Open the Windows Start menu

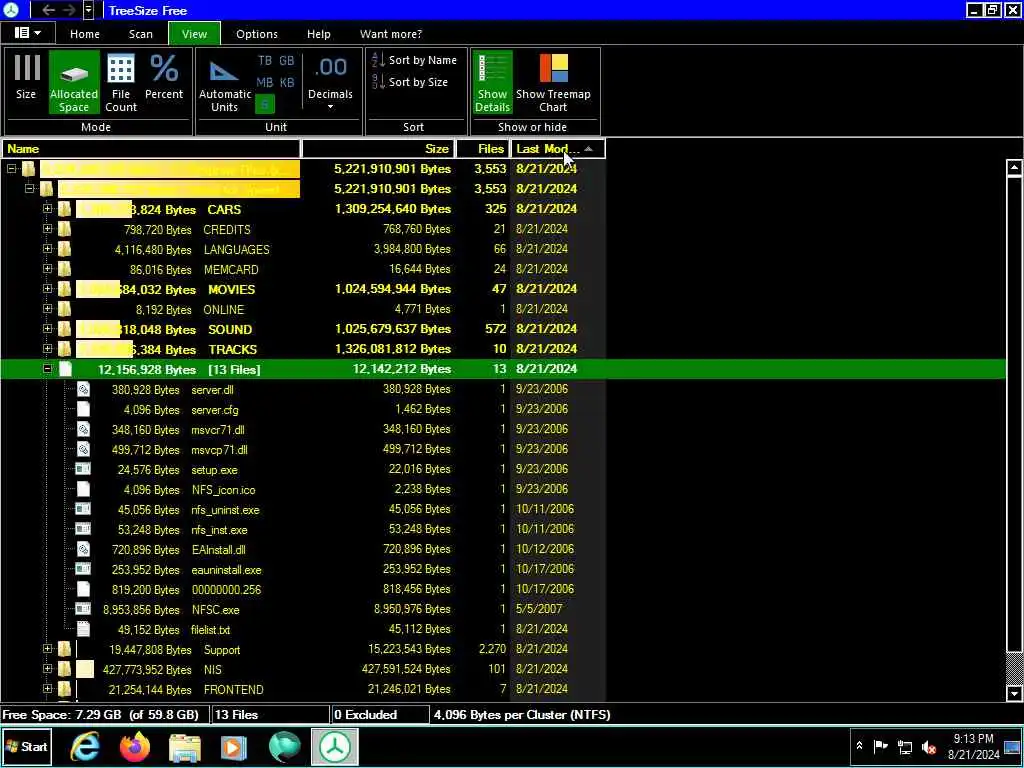(27, 746)
